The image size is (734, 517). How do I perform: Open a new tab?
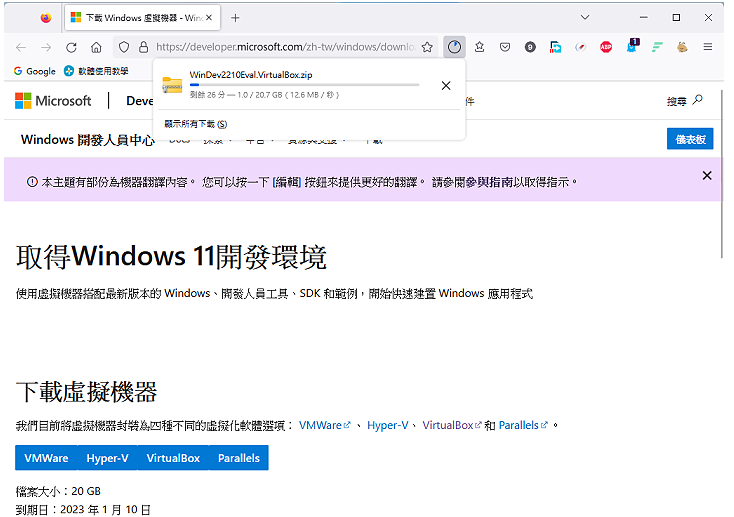235,18
